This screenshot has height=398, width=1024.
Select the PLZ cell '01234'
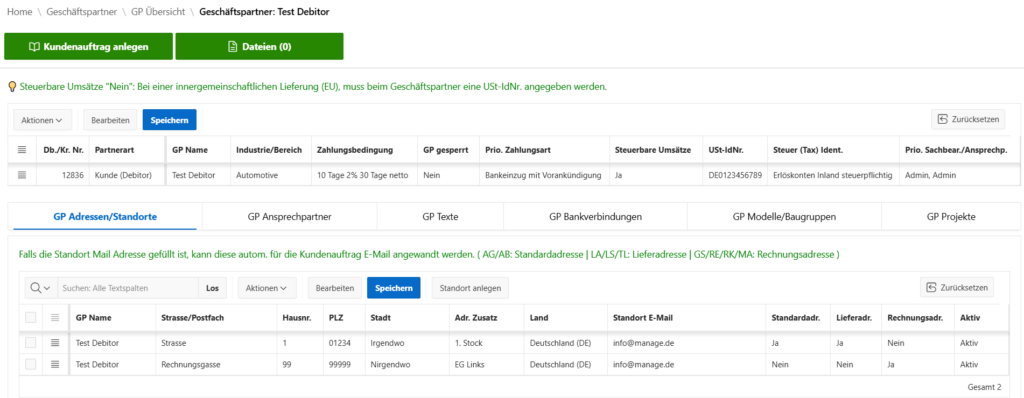(344, 342)
